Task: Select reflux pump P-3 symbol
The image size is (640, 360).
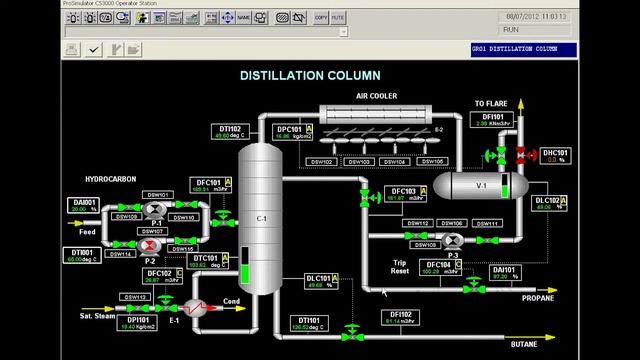Action: [452, 241]
